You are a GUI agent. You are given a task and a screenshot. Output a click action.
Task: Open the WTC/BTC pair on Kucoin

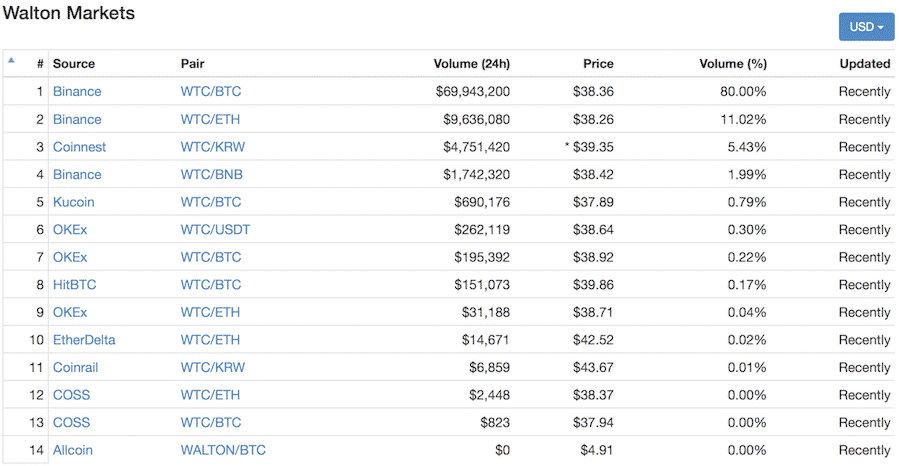click(x=211, y=202)
